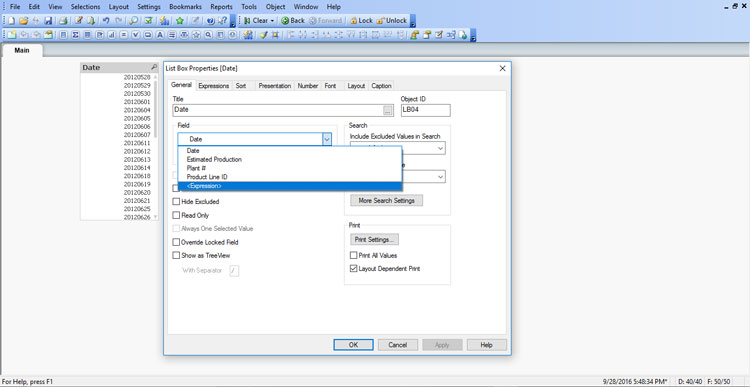Viewport: 750px width, 387px height.
Task: Open the Number tab
Action: [308, 86]
